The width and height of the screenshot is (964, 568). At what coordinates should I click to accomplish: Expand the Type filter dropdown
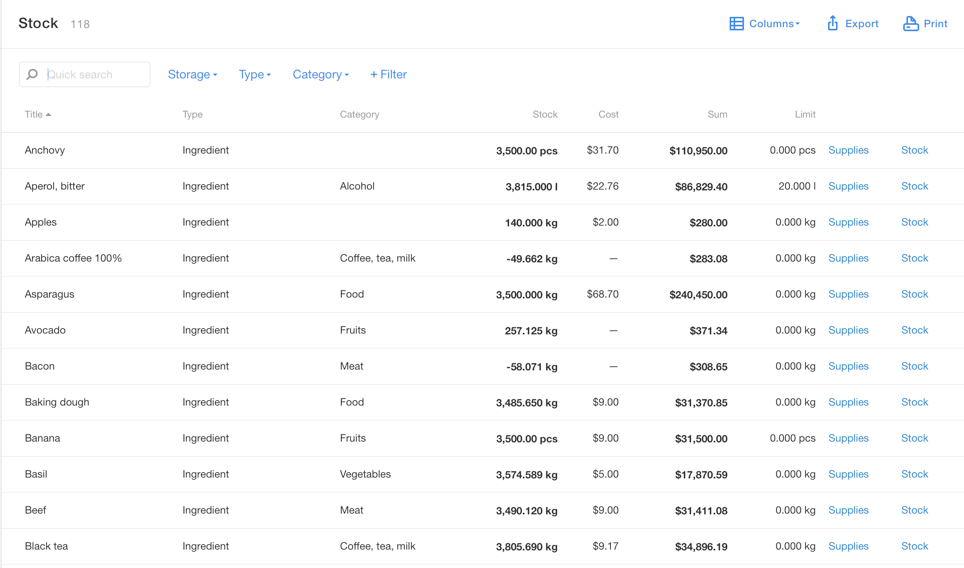click(254, 74)
